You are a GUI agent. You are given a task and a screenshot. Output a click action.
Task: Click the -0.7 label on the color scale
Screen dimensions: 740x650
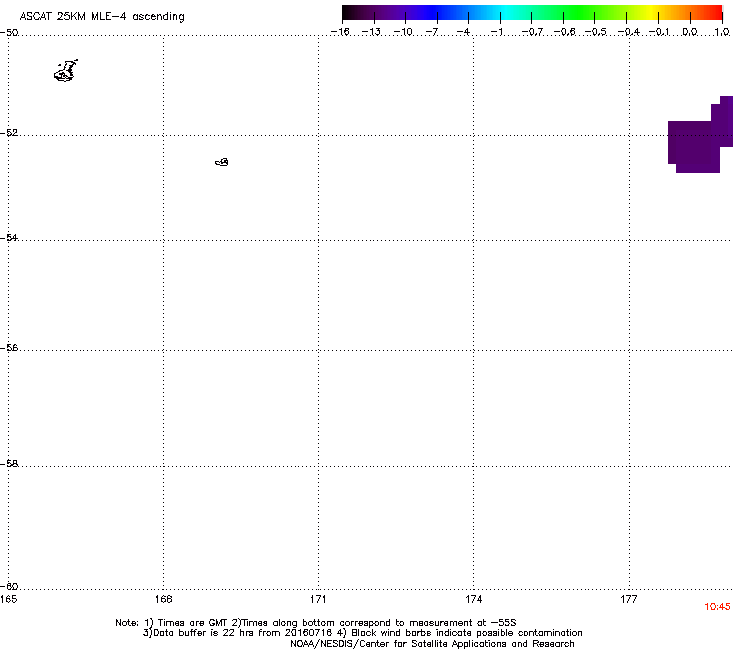[532, 32]
